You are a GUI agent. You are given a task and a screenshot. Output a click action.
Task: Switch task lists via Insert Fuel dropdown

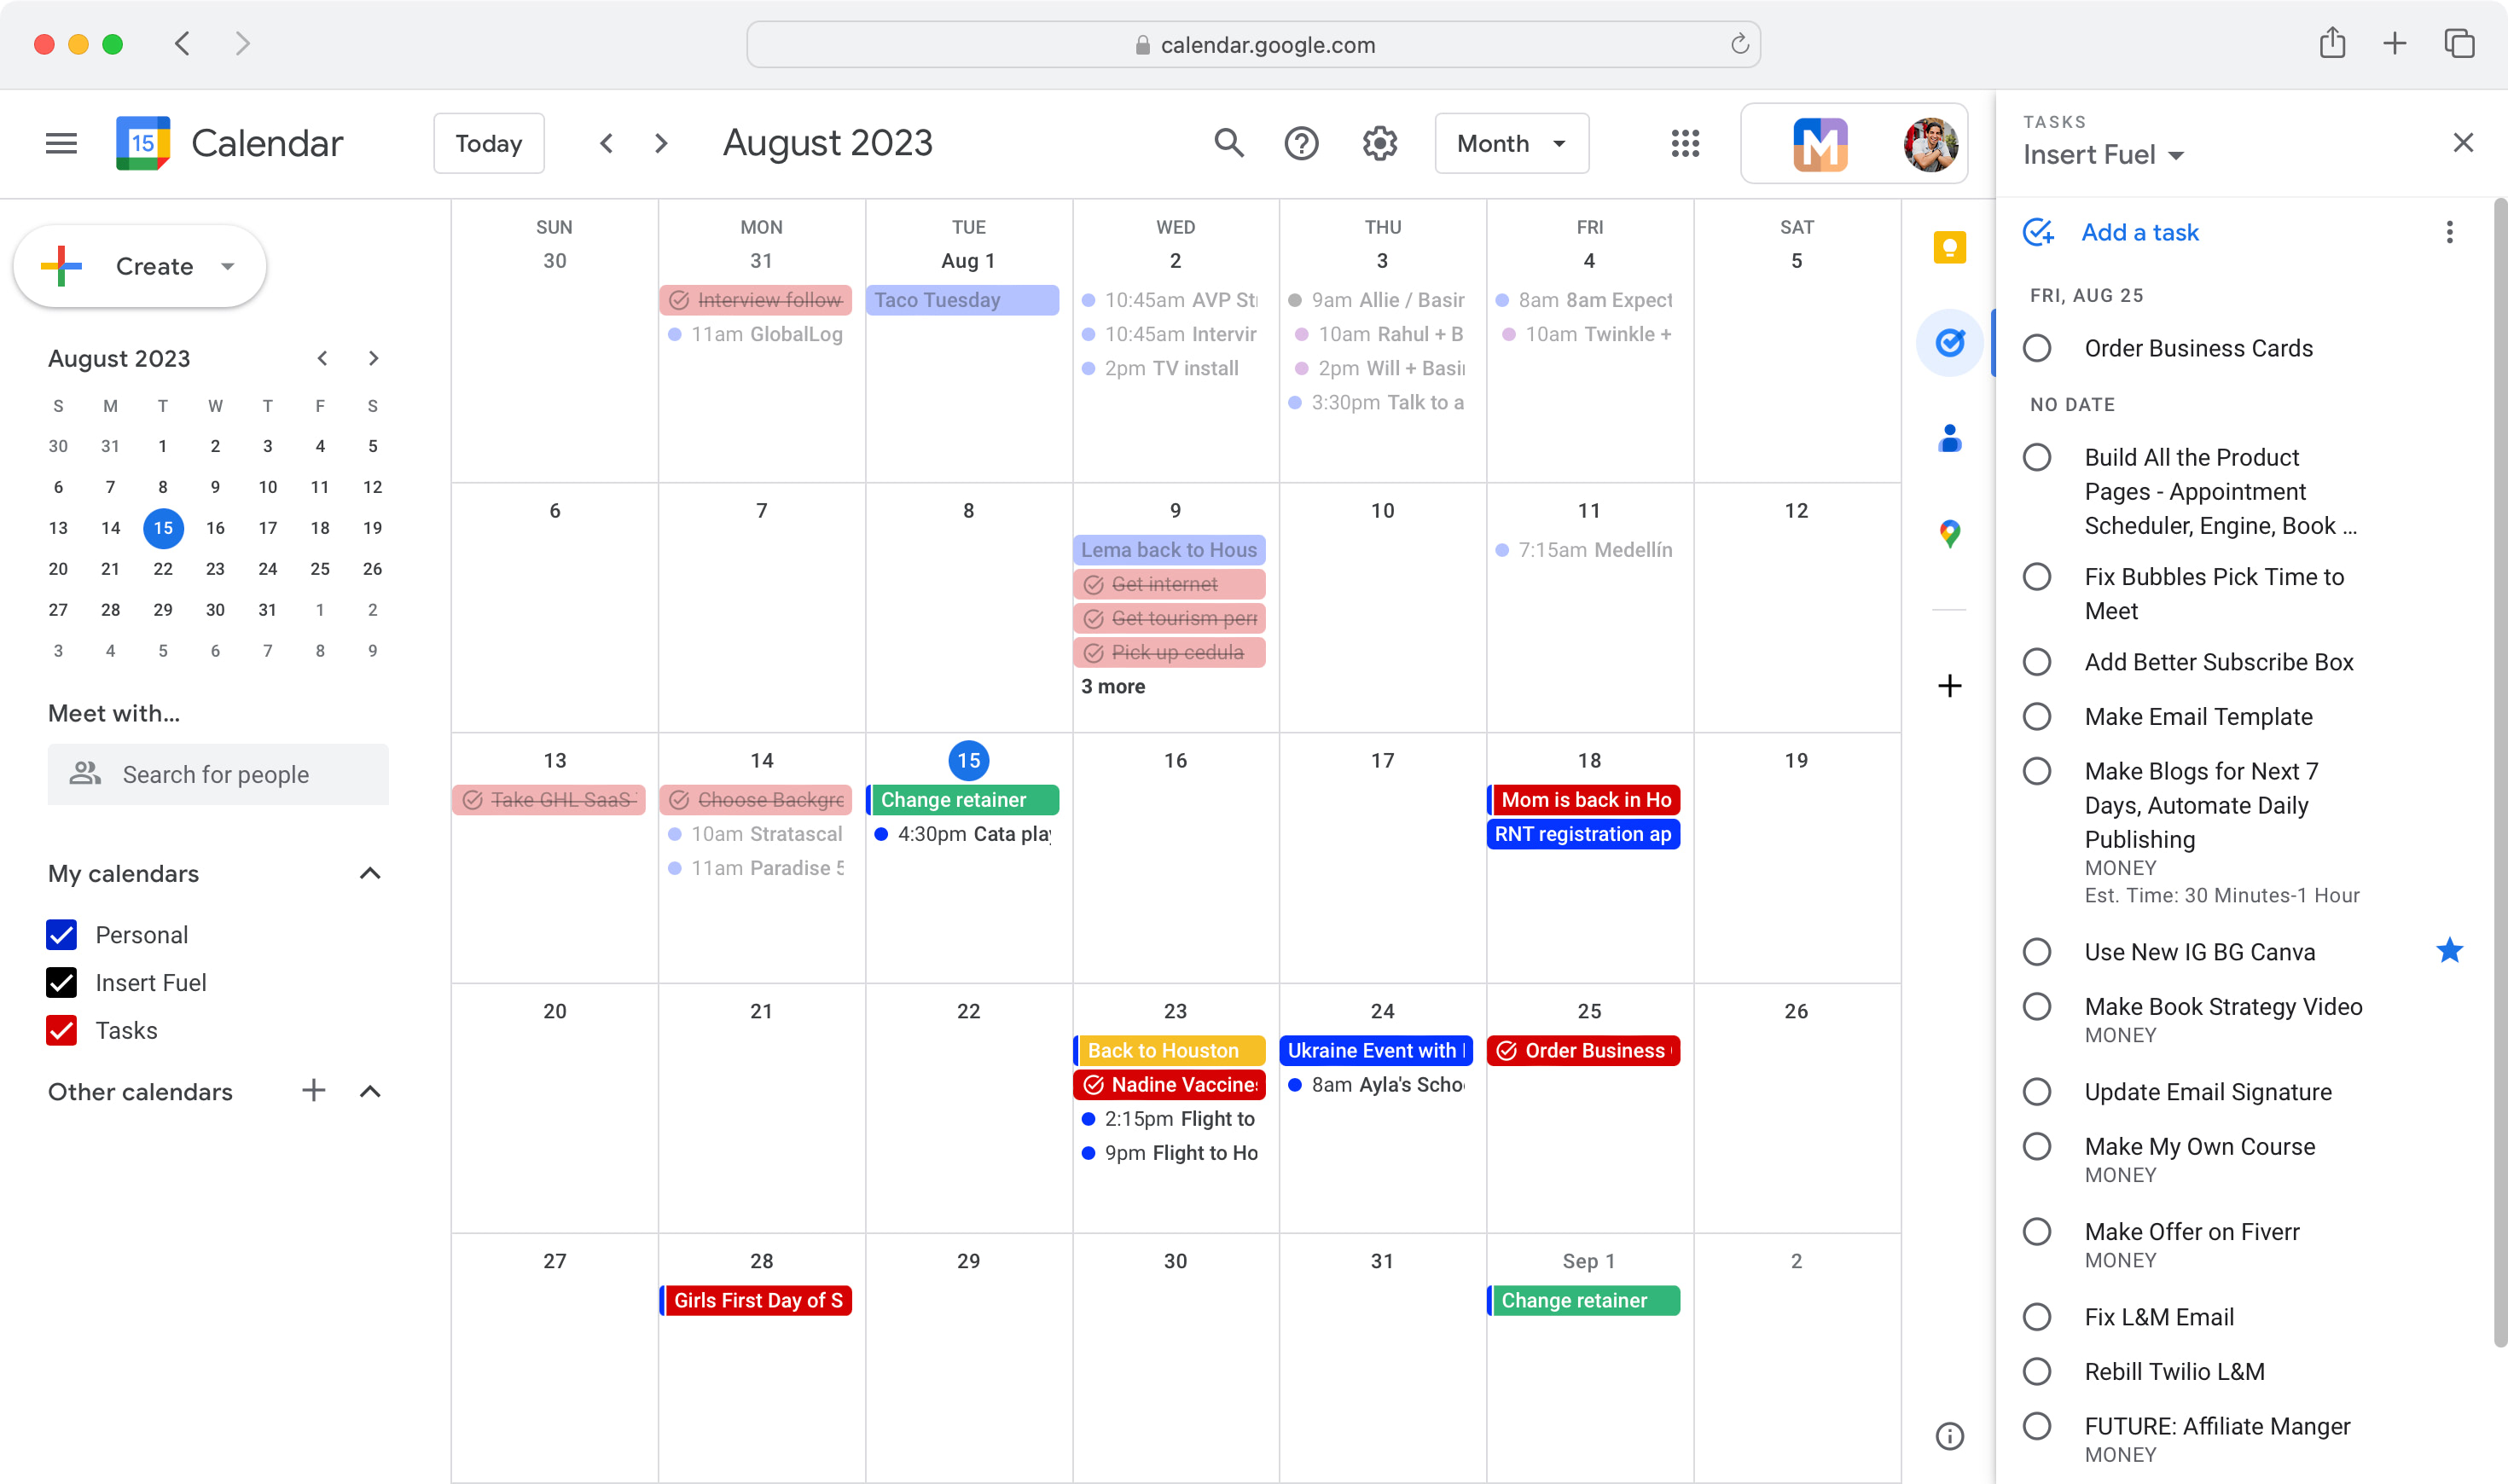pyautogui.click(x=2103, y=154)
